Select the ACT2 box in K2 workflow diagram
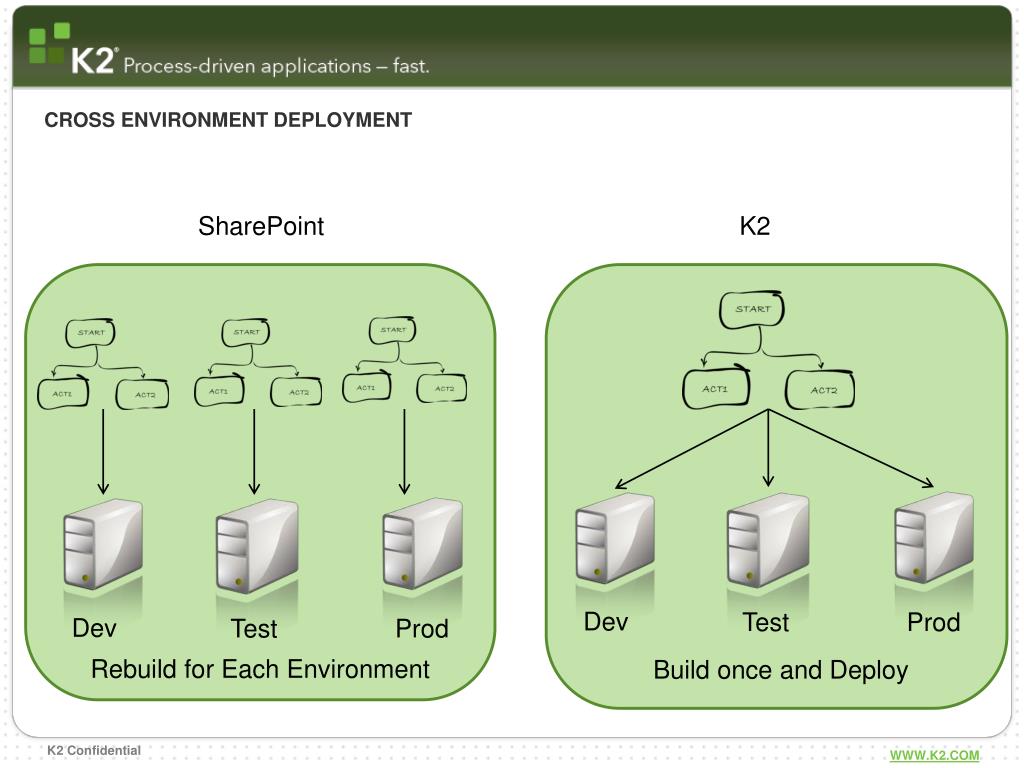The image size is (1024, 768). [820, 390]
